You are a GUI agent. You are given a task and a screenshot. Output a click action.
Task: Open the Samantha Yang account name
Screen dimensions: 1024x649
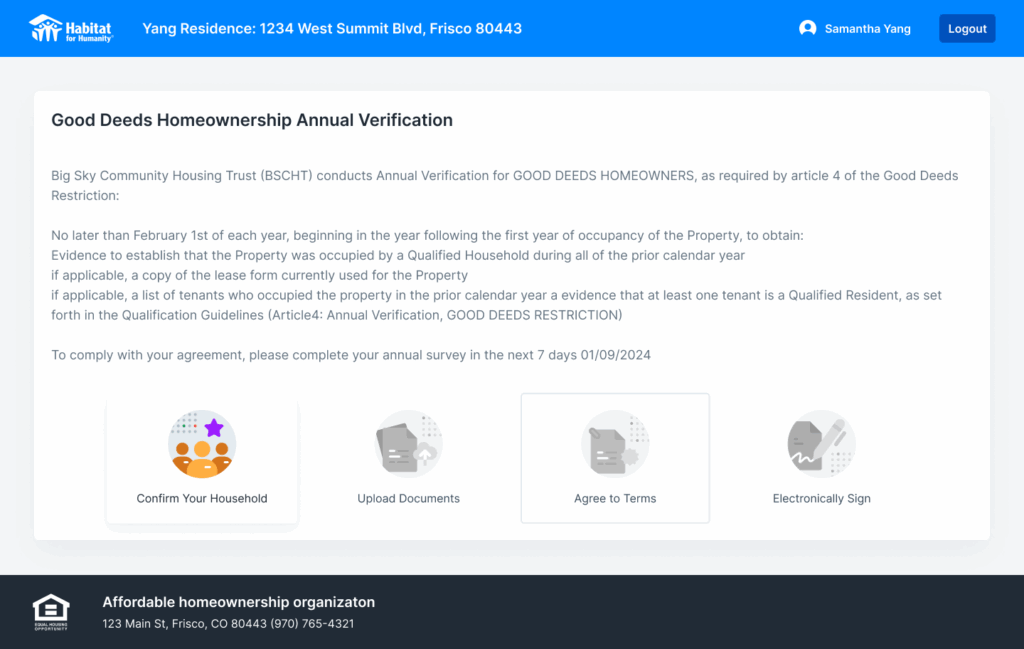(x=867, y=29)
